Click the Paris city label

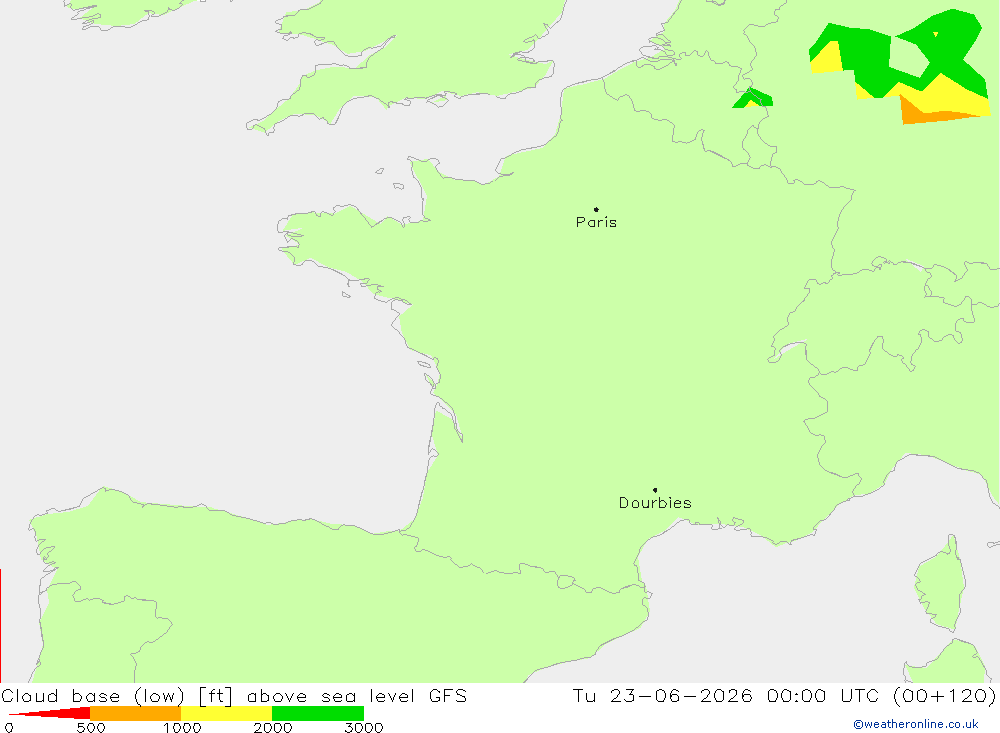tap(596, 222)
